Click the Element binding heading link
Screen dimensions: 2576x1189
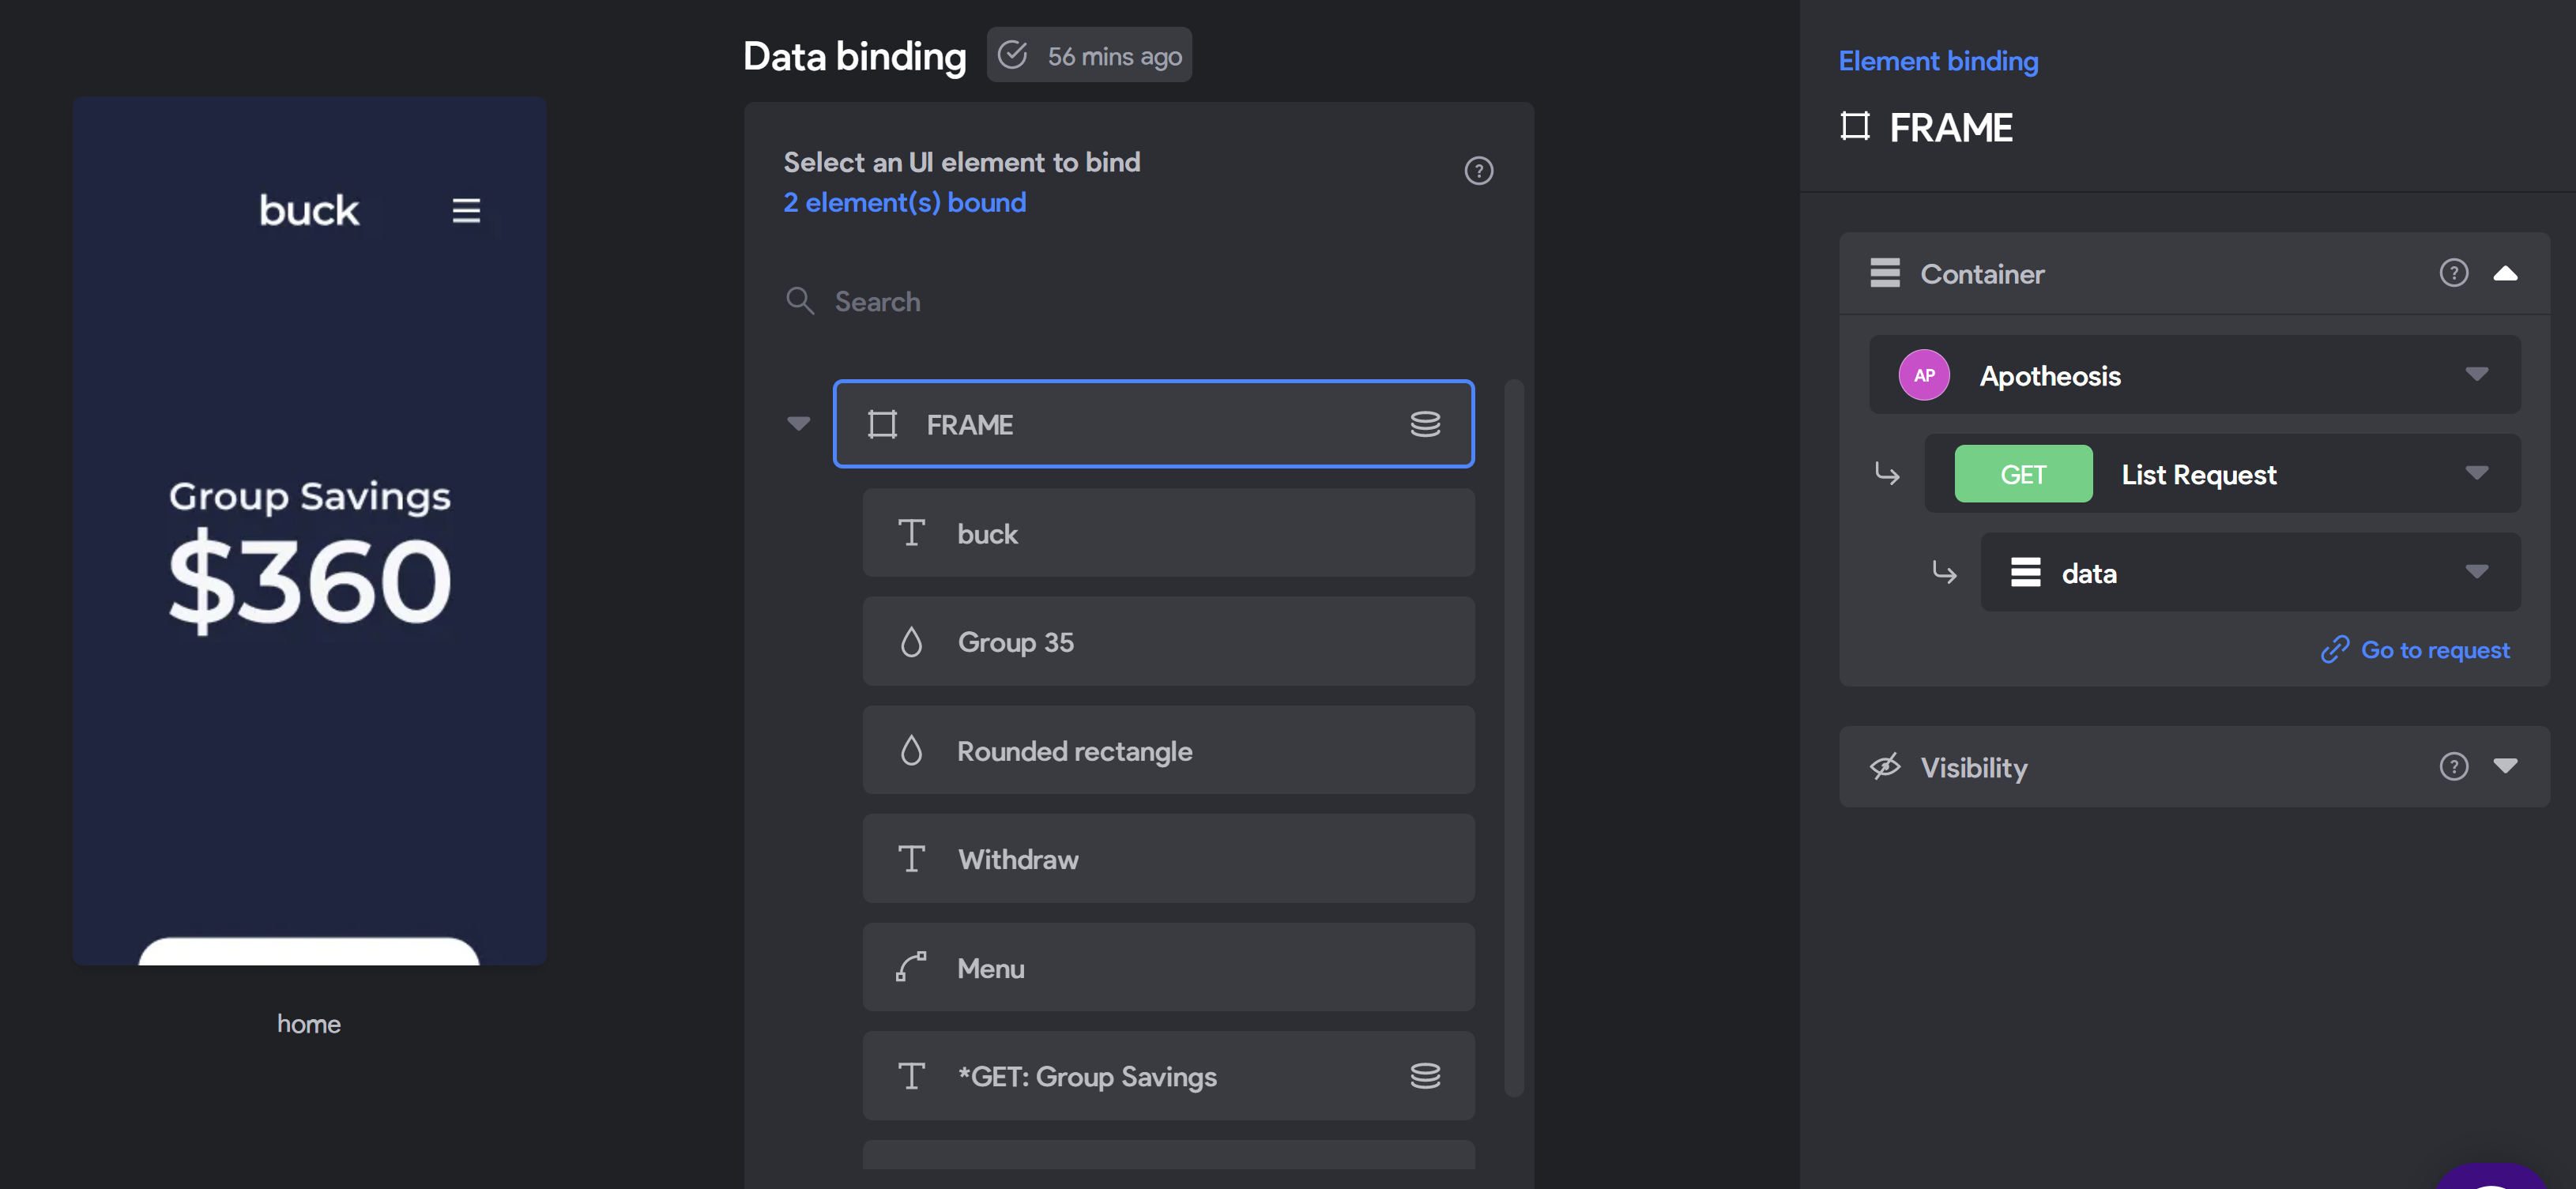click(x=1938, y=61)
